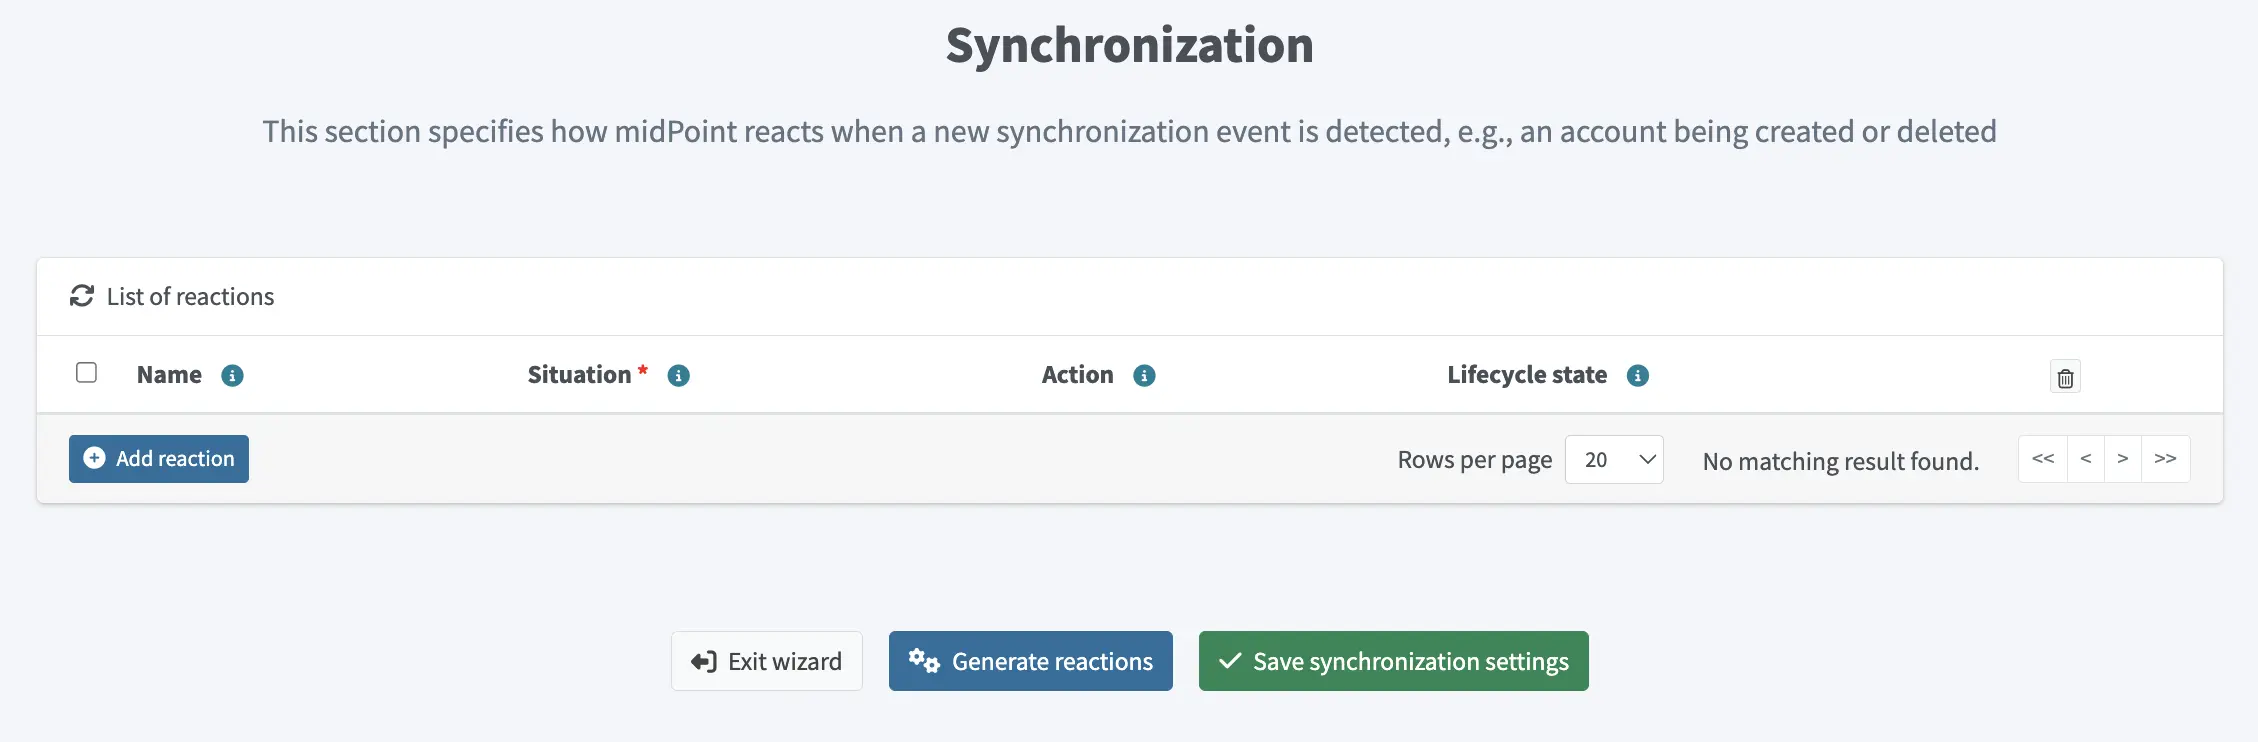Save the synchronization settings
Viewport: 2258px width, 742px height.
[1393, 661]
